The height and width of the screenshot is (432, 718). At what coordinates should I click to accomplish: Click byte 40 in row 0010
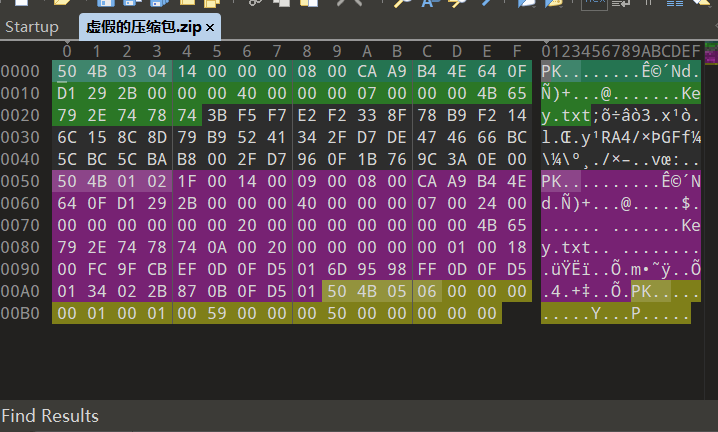(247, 93)
